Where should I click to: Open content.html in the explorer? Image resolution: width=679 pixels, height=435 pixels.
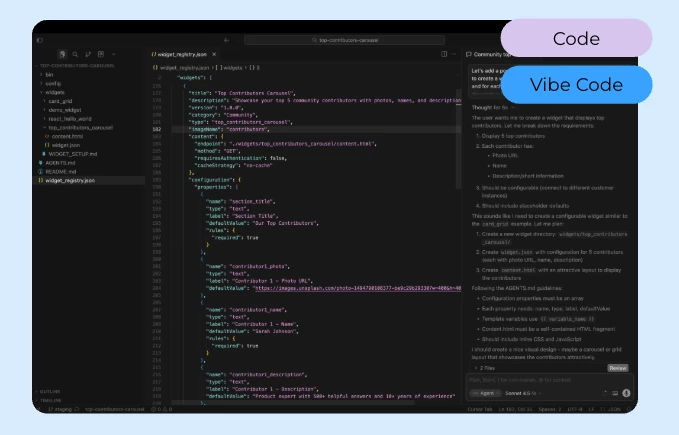pos(67,136)
